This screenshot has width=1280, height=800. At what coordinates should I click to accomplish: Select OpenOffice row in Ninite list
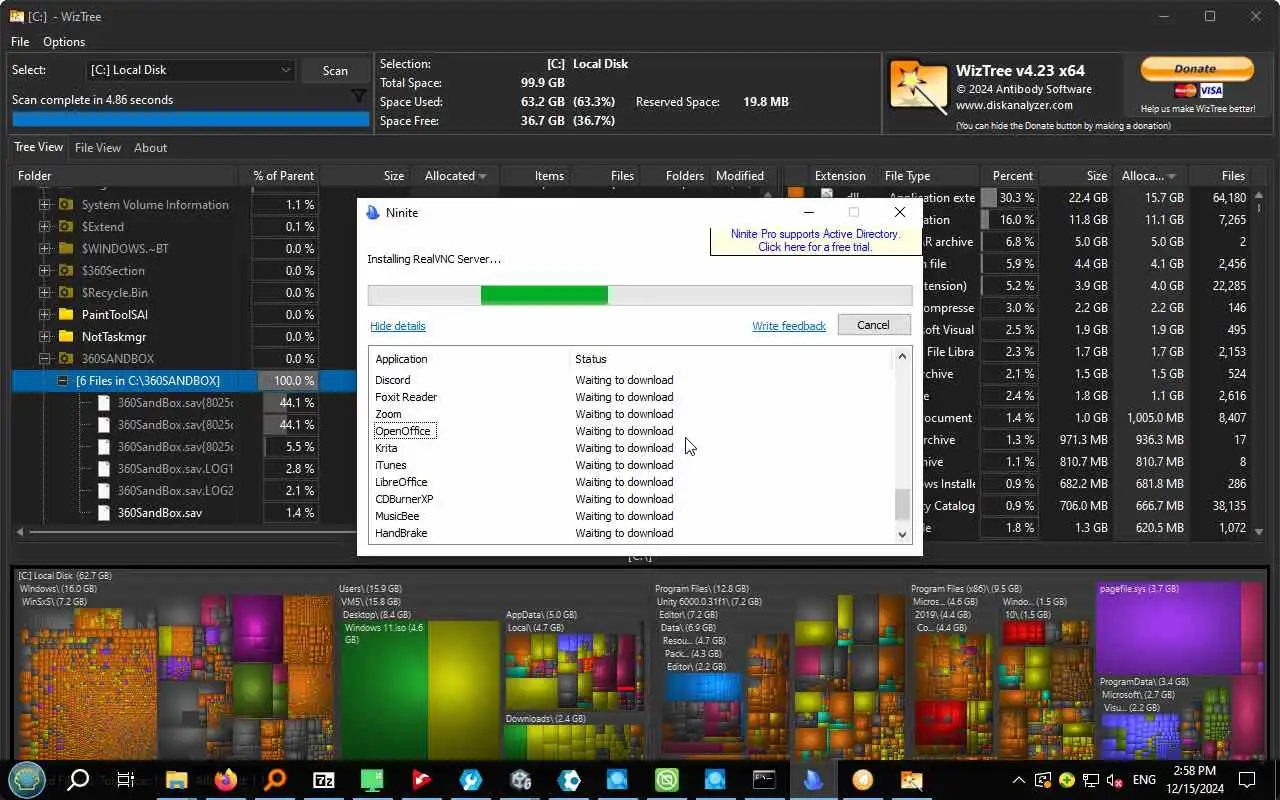click(x=630, y=431)
